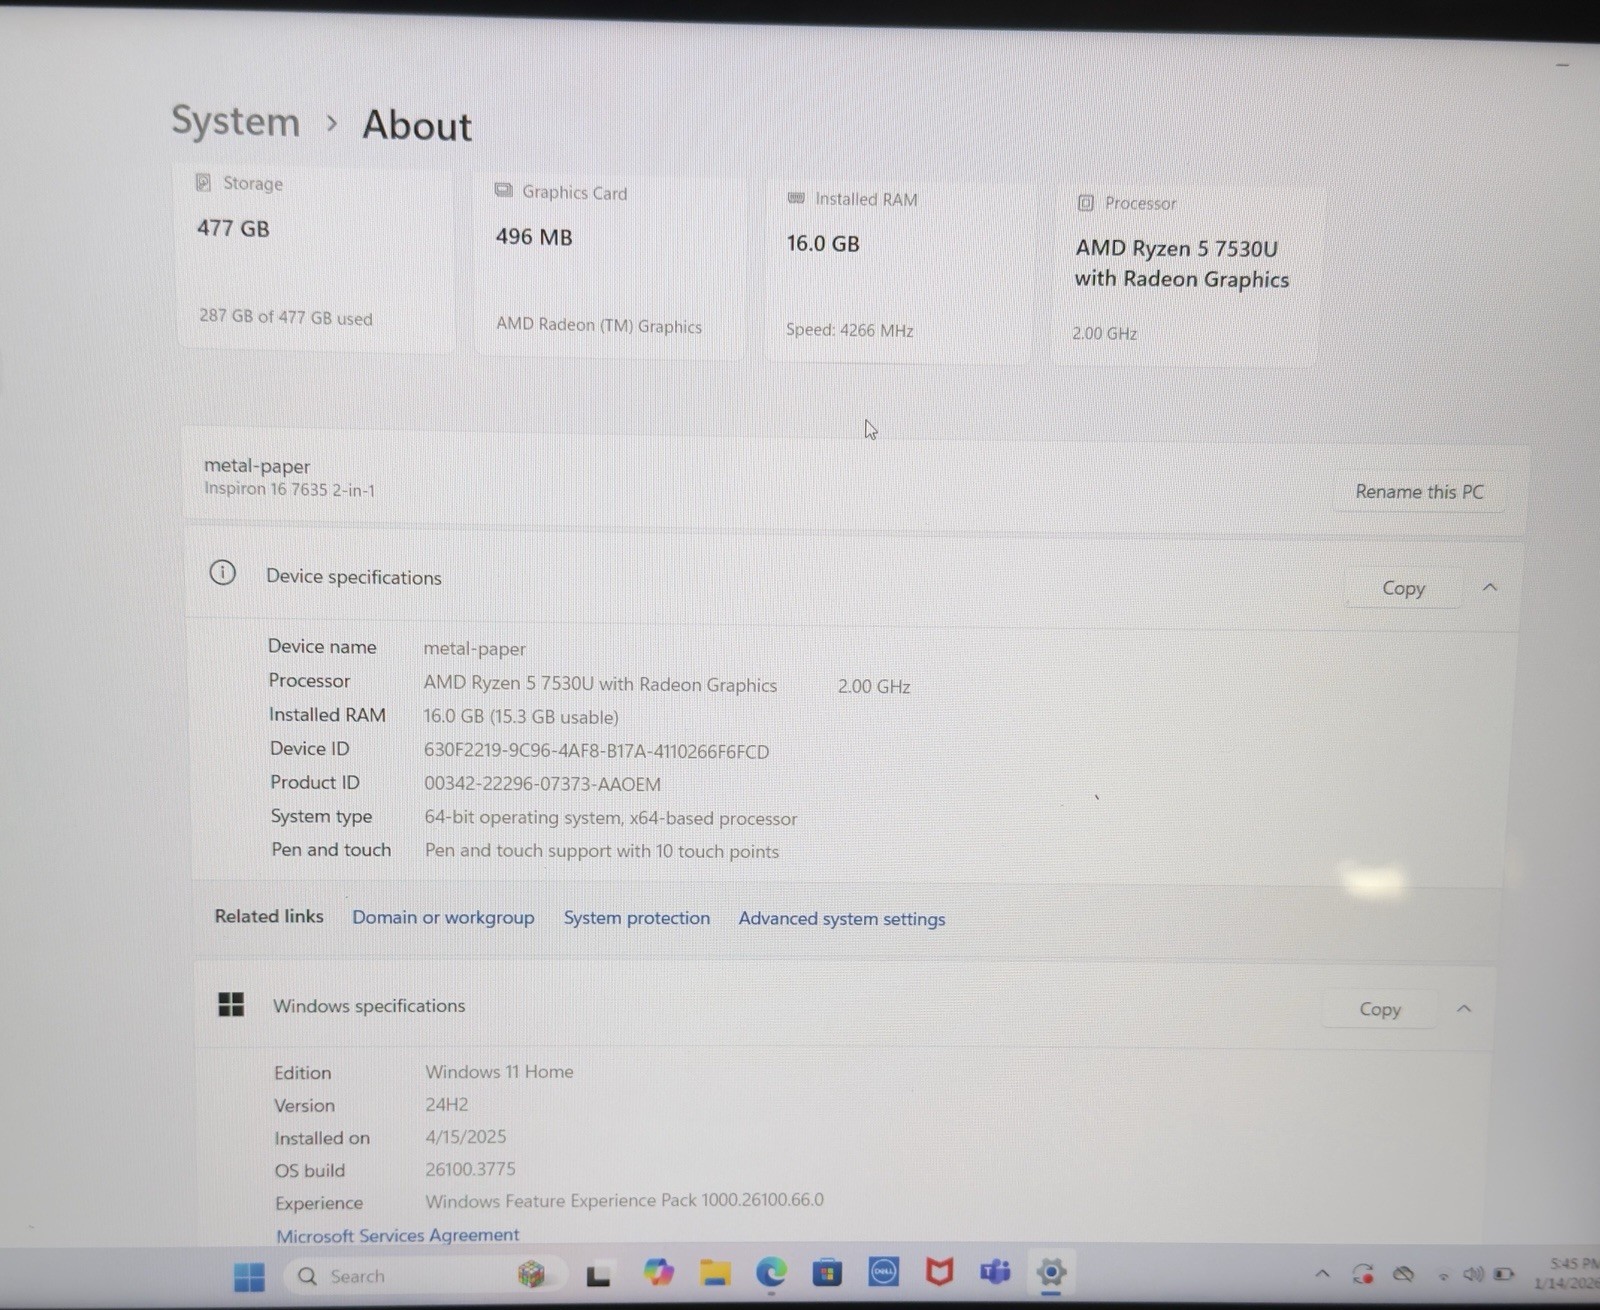Viewport: 1600px width, 1310px height.
Task: Click 'Windows Feature Experience Pack 1000.26100.66.0' text
Action: [624, 1200]
